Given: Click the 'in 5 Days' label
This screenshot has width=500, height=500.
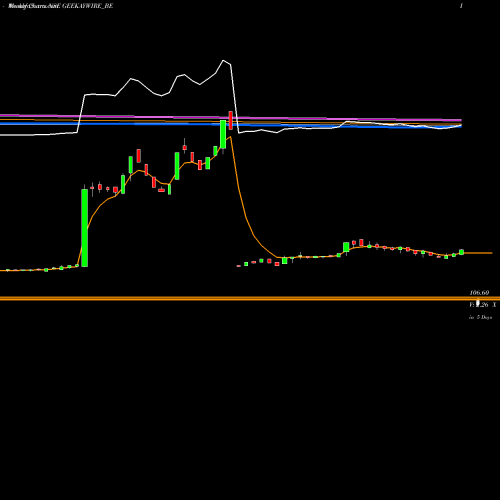Looking at the screenshot, I should point(480,317).
